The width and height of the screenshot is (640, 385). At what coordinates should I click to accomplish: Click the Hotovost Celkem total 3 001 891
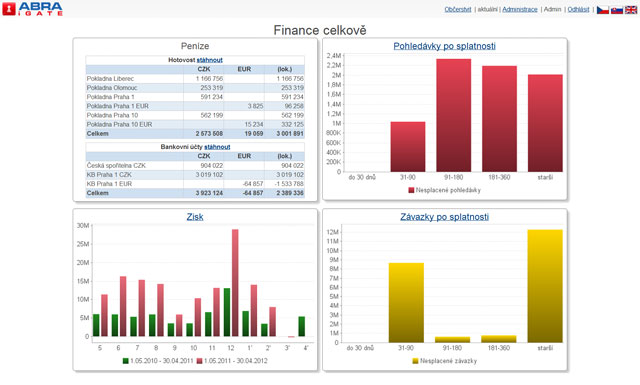click(x=290, y=134)
